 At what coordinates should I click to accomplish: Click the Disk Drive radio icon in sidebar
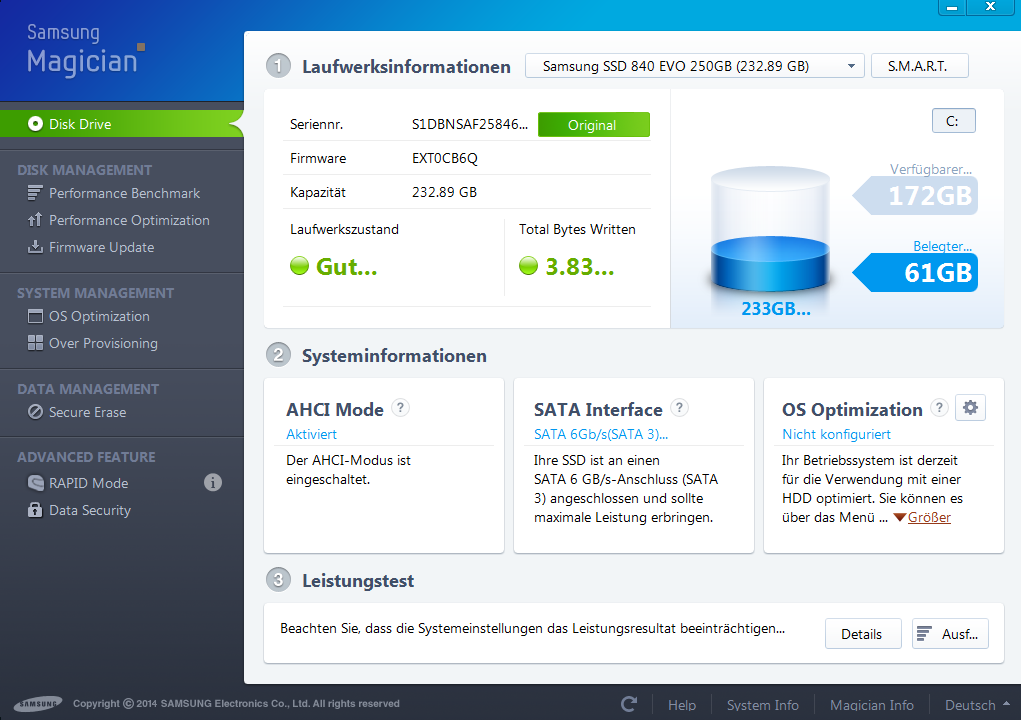[x=35, y=124]
